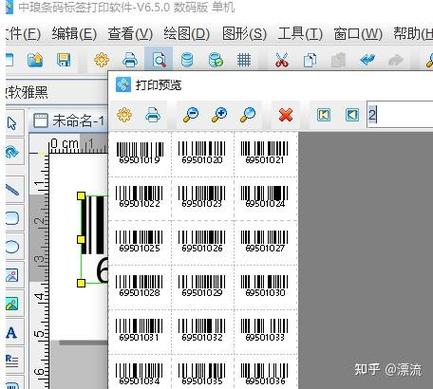Viewport: 433px width, 389px height.
Task: Click the database with checkmark icon
Action: pos(215,60)
